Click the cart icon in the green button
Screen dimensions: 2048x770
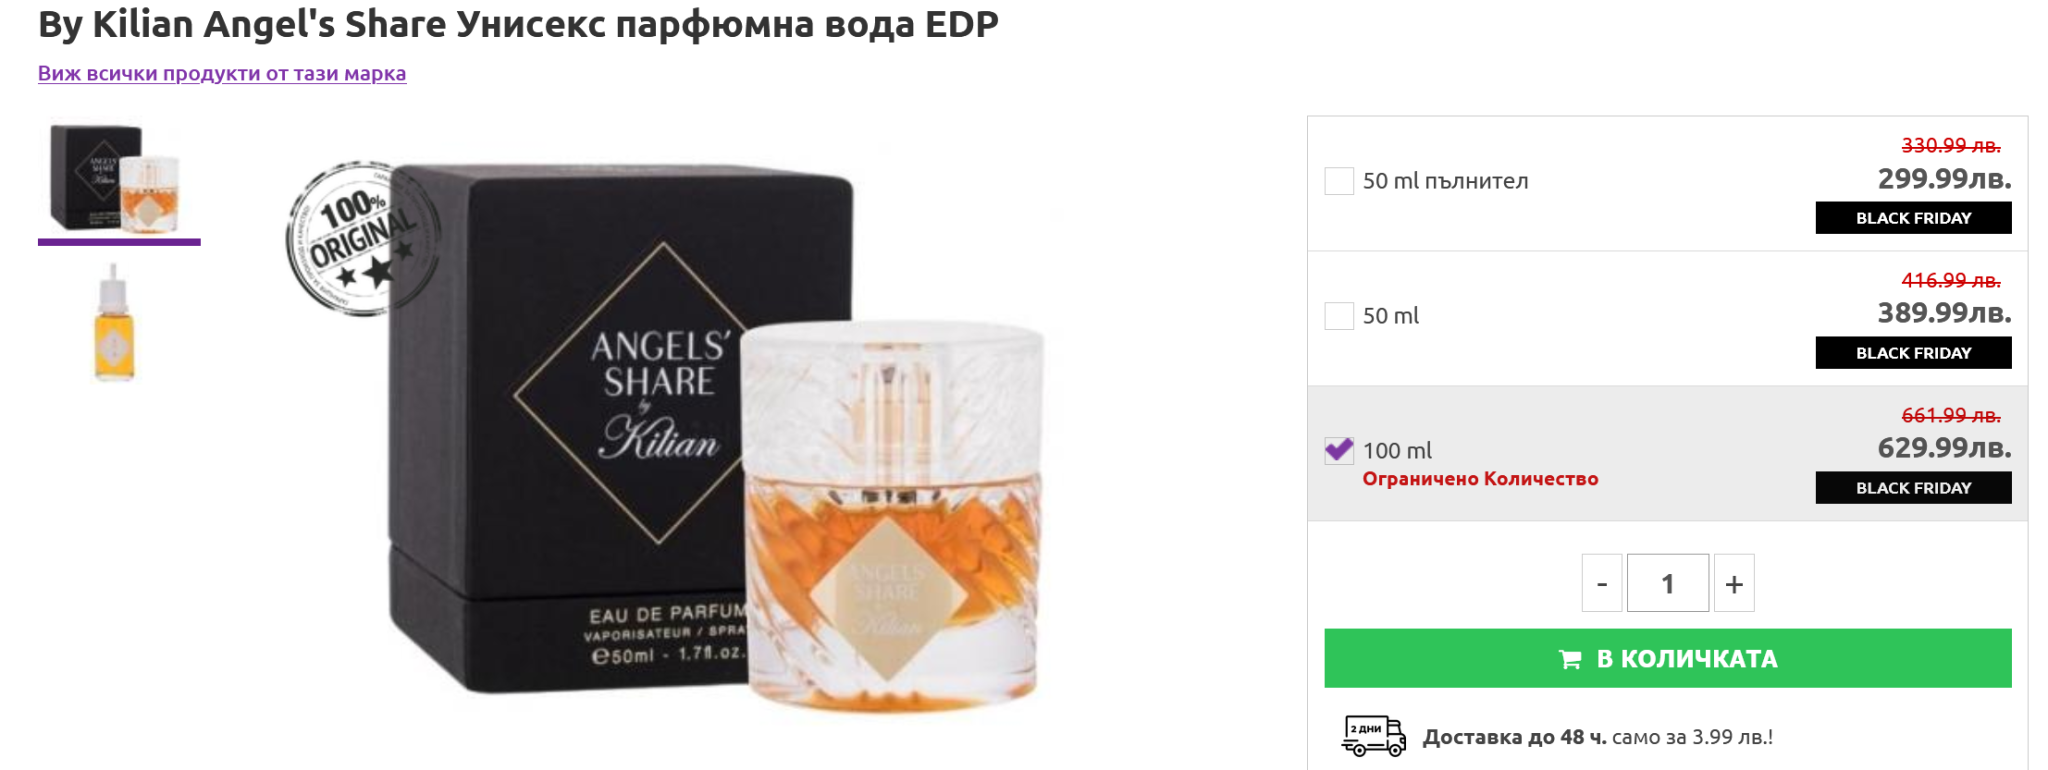click(x=1570, y=659)
